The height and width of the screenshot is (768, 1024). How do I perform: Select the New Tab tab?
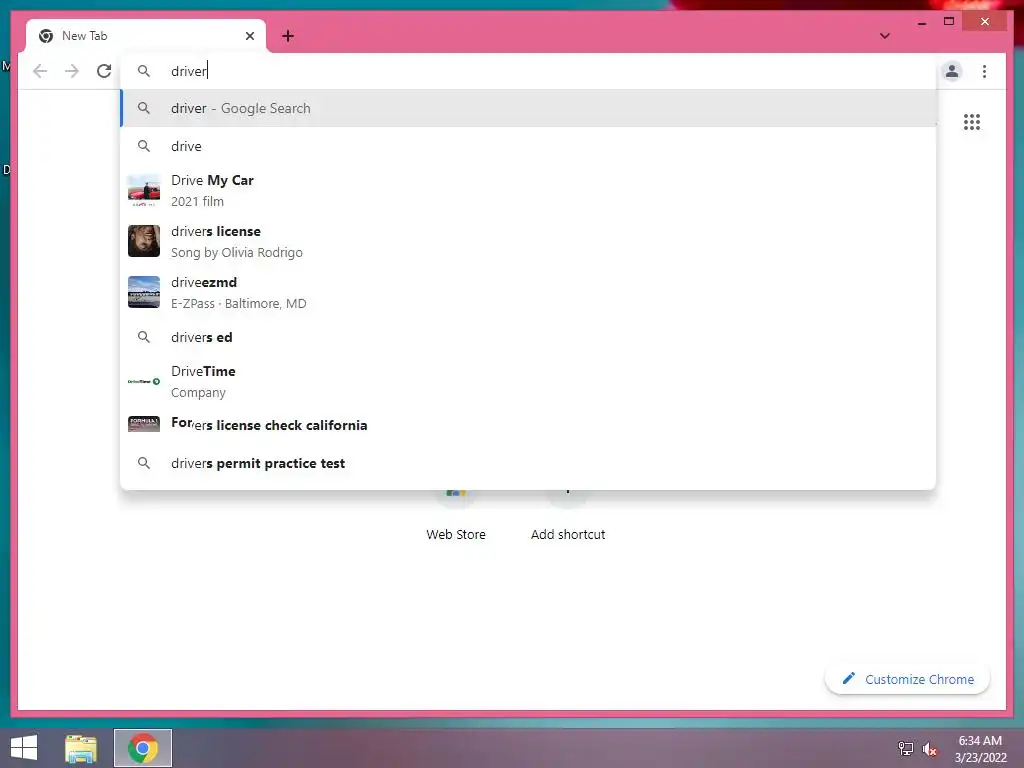pos(146,36)
